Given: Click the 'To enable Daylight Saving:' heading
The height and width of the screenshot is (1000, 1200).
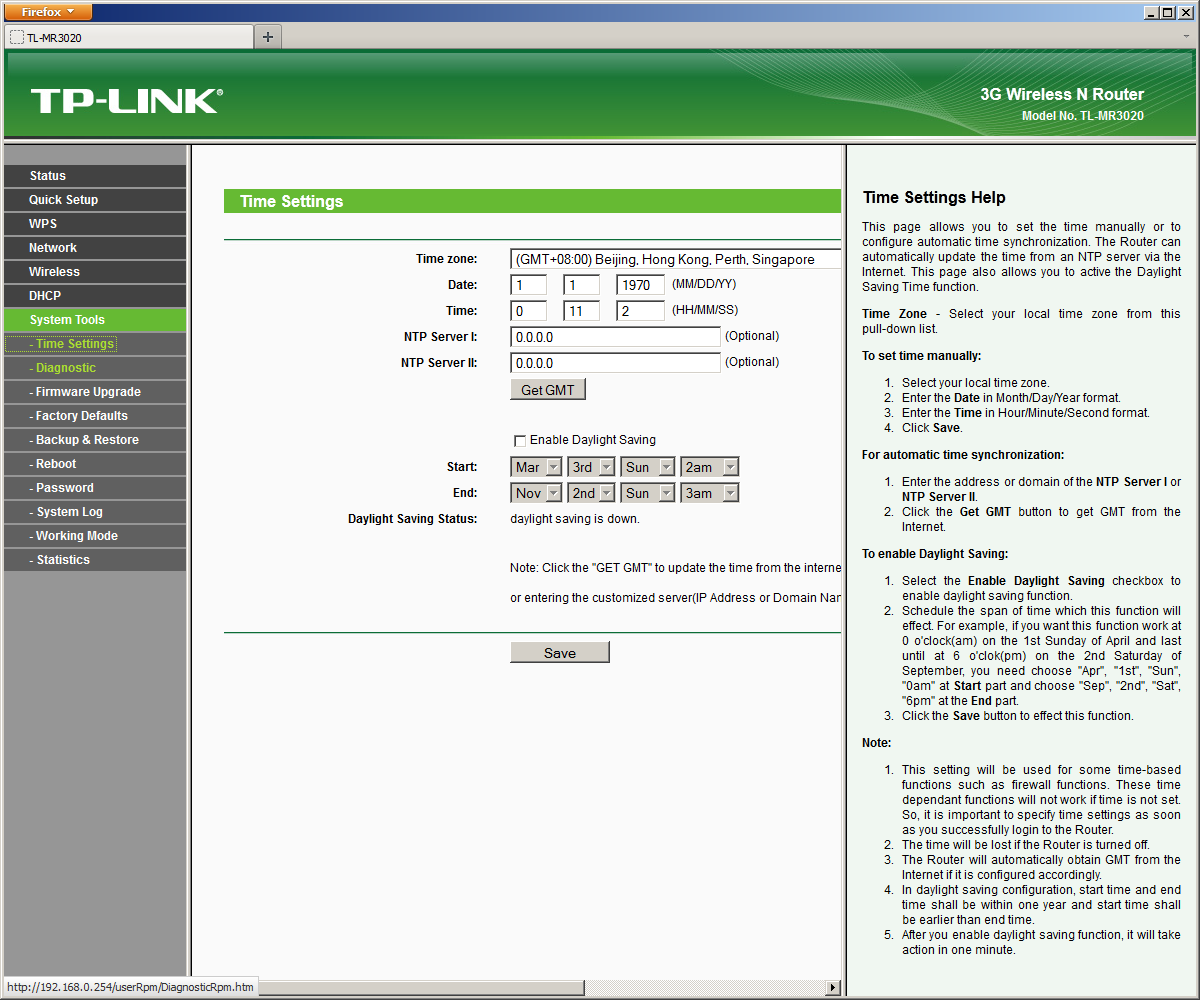Looking at the screenshot, I should point(935,553).
